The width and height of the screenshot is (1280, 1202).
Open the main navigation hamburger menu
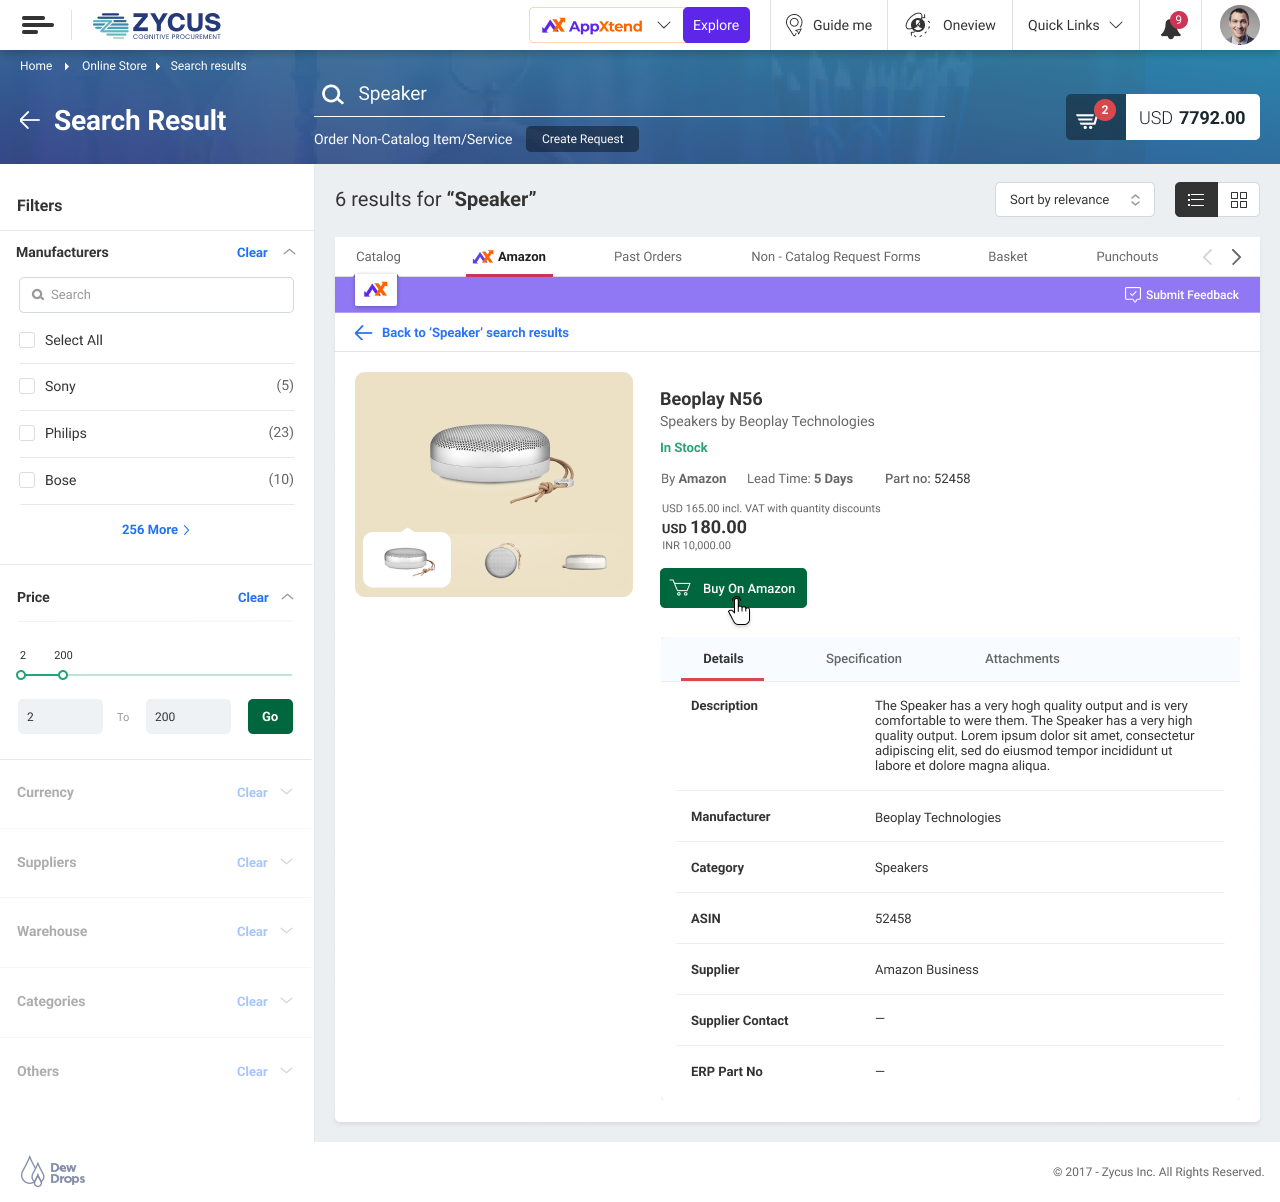37,25
